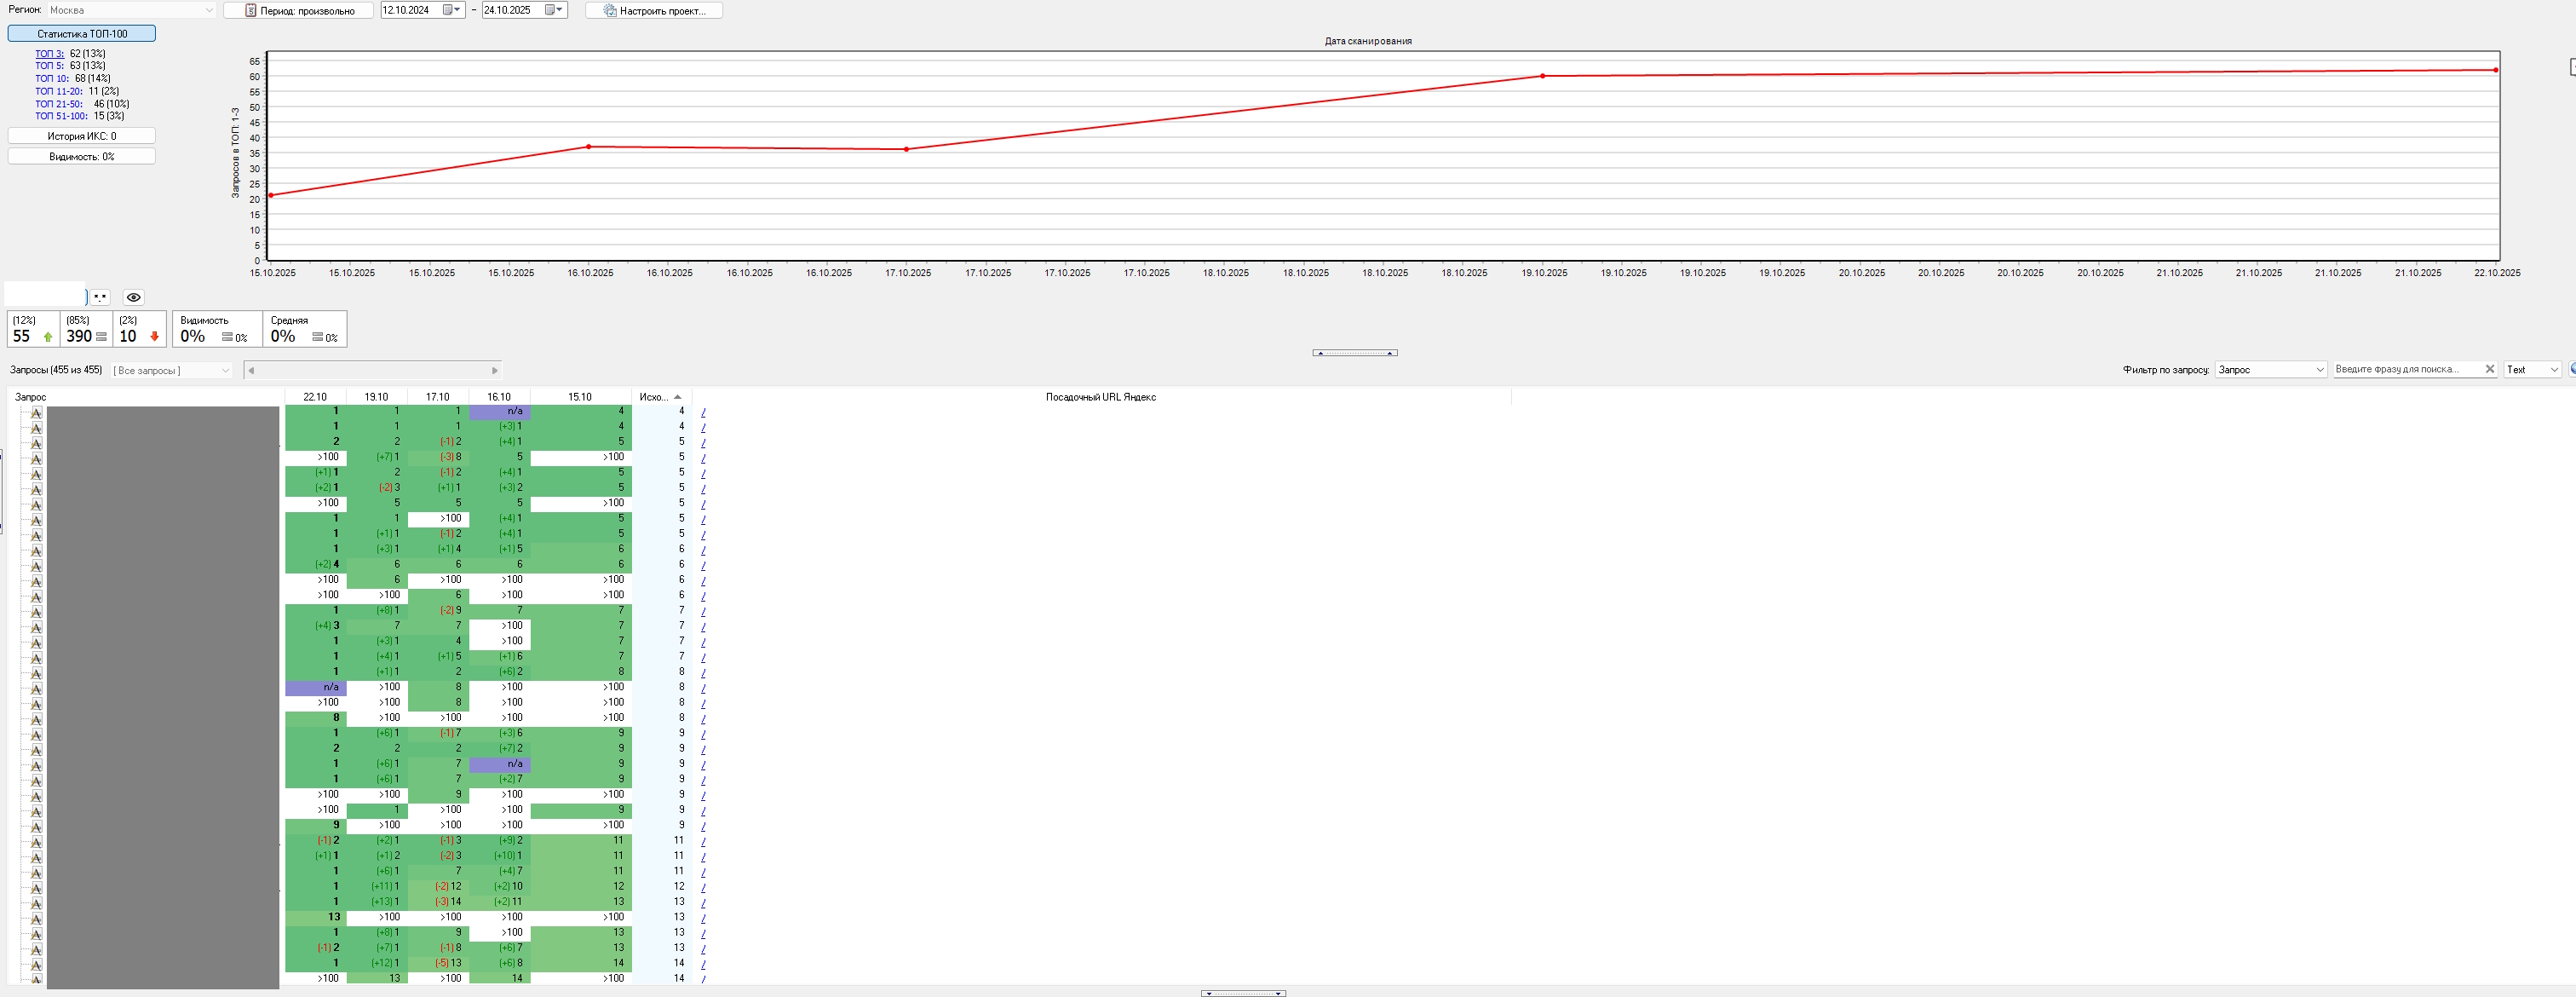Click Период: произвольно calendar button
Screen dimensions: 2576x997
[299, 10]
